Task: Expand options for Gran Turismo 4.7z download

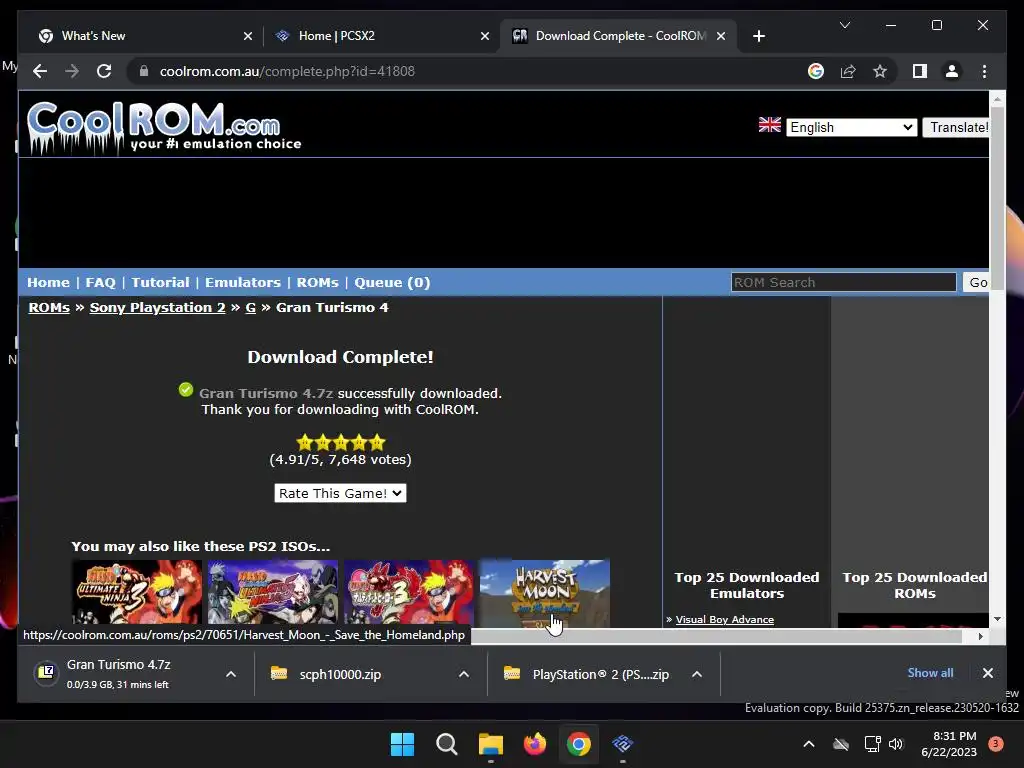Action: [x=231, y=674]
